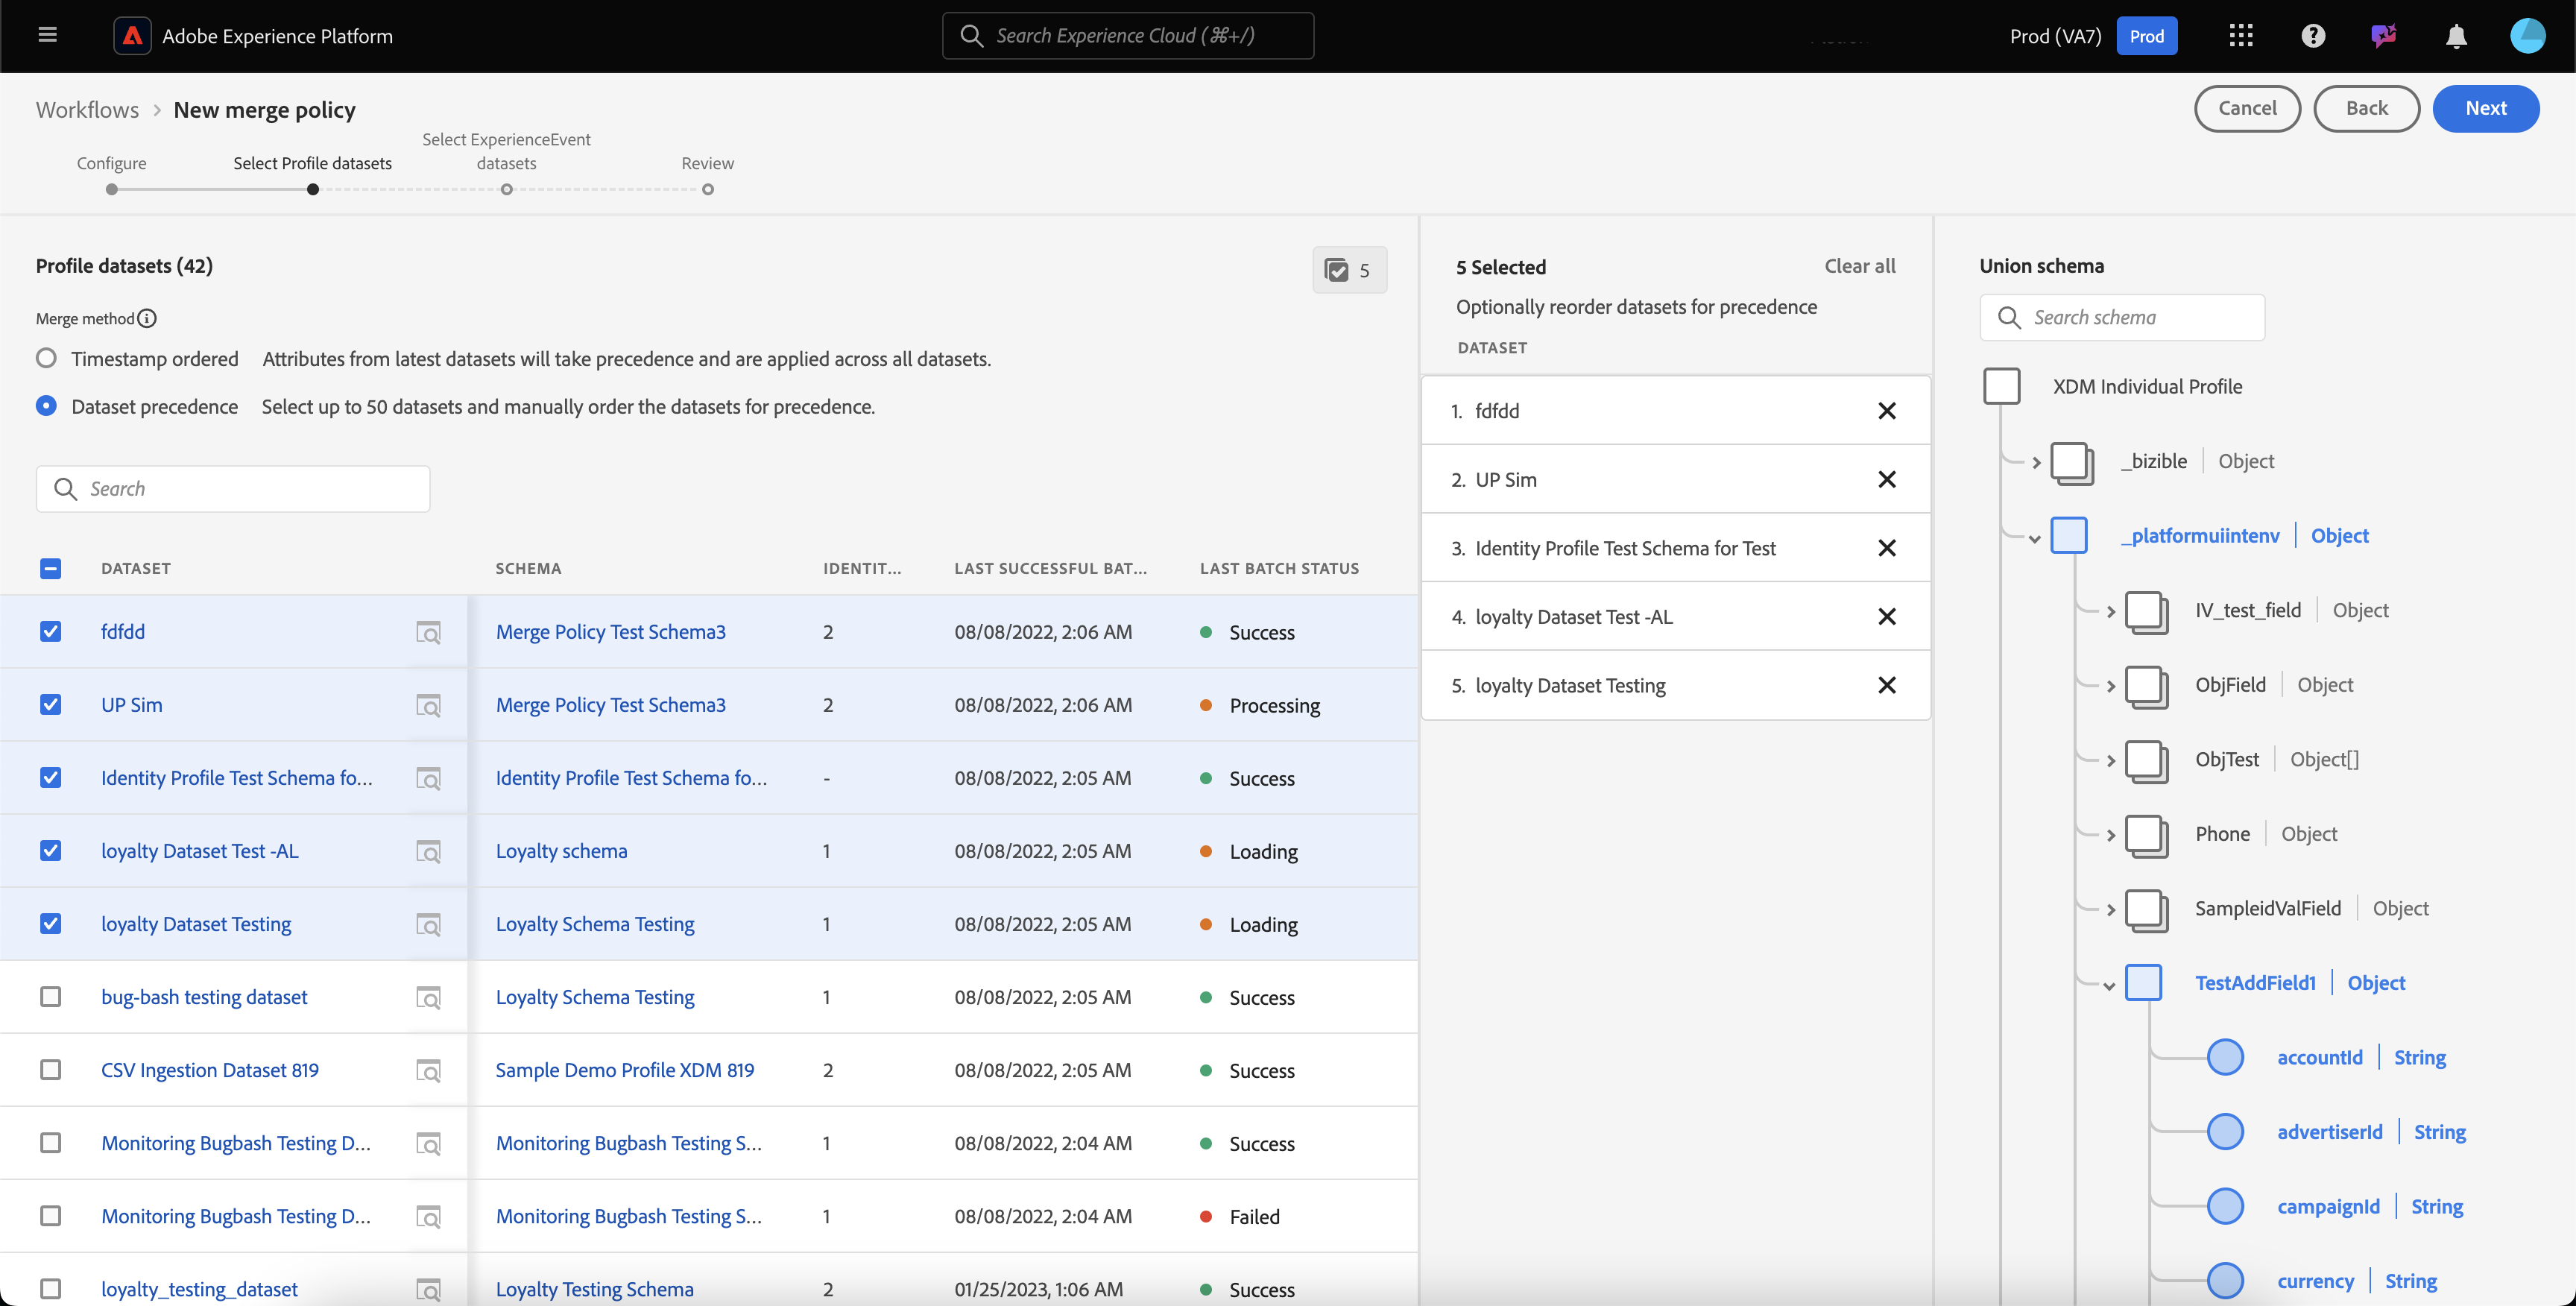Click the Merge method info icon
This screenshot has width=2576, height=1306.
pos(147,319)
